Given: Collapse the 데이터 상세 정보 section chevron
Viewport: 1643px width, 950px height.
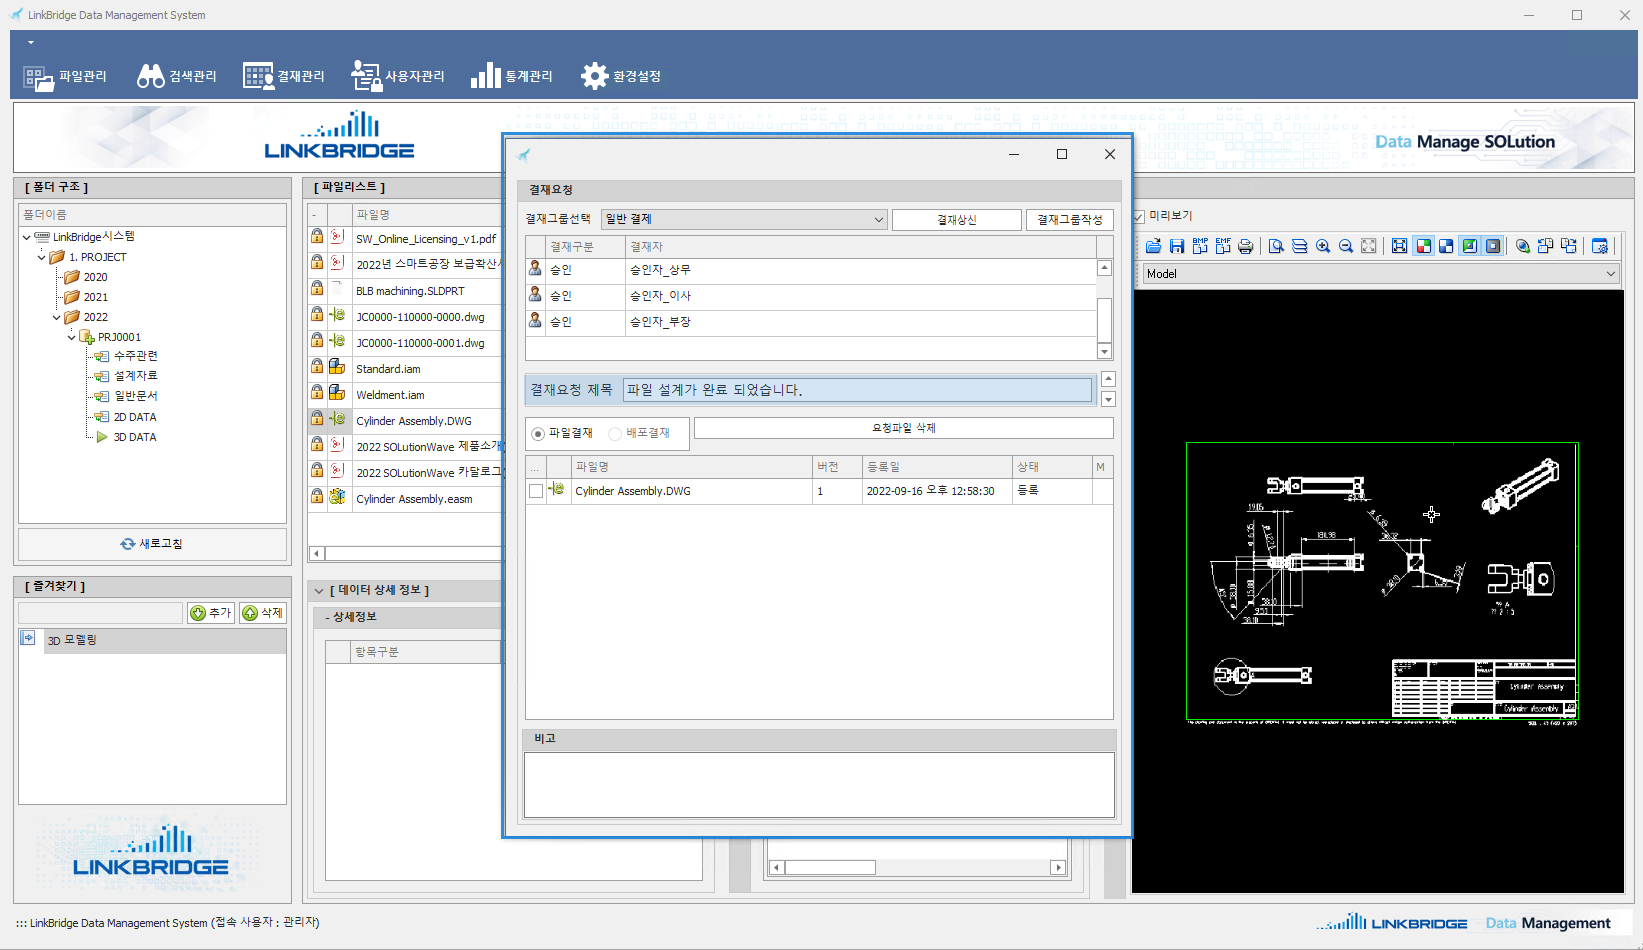Looking at the screenshot, I should 319,591.
